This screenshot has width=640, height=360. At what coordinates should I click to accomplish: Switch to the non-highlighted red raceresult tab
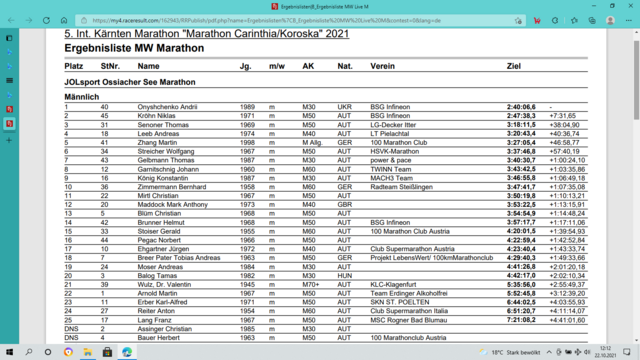[x=9, y=109]
